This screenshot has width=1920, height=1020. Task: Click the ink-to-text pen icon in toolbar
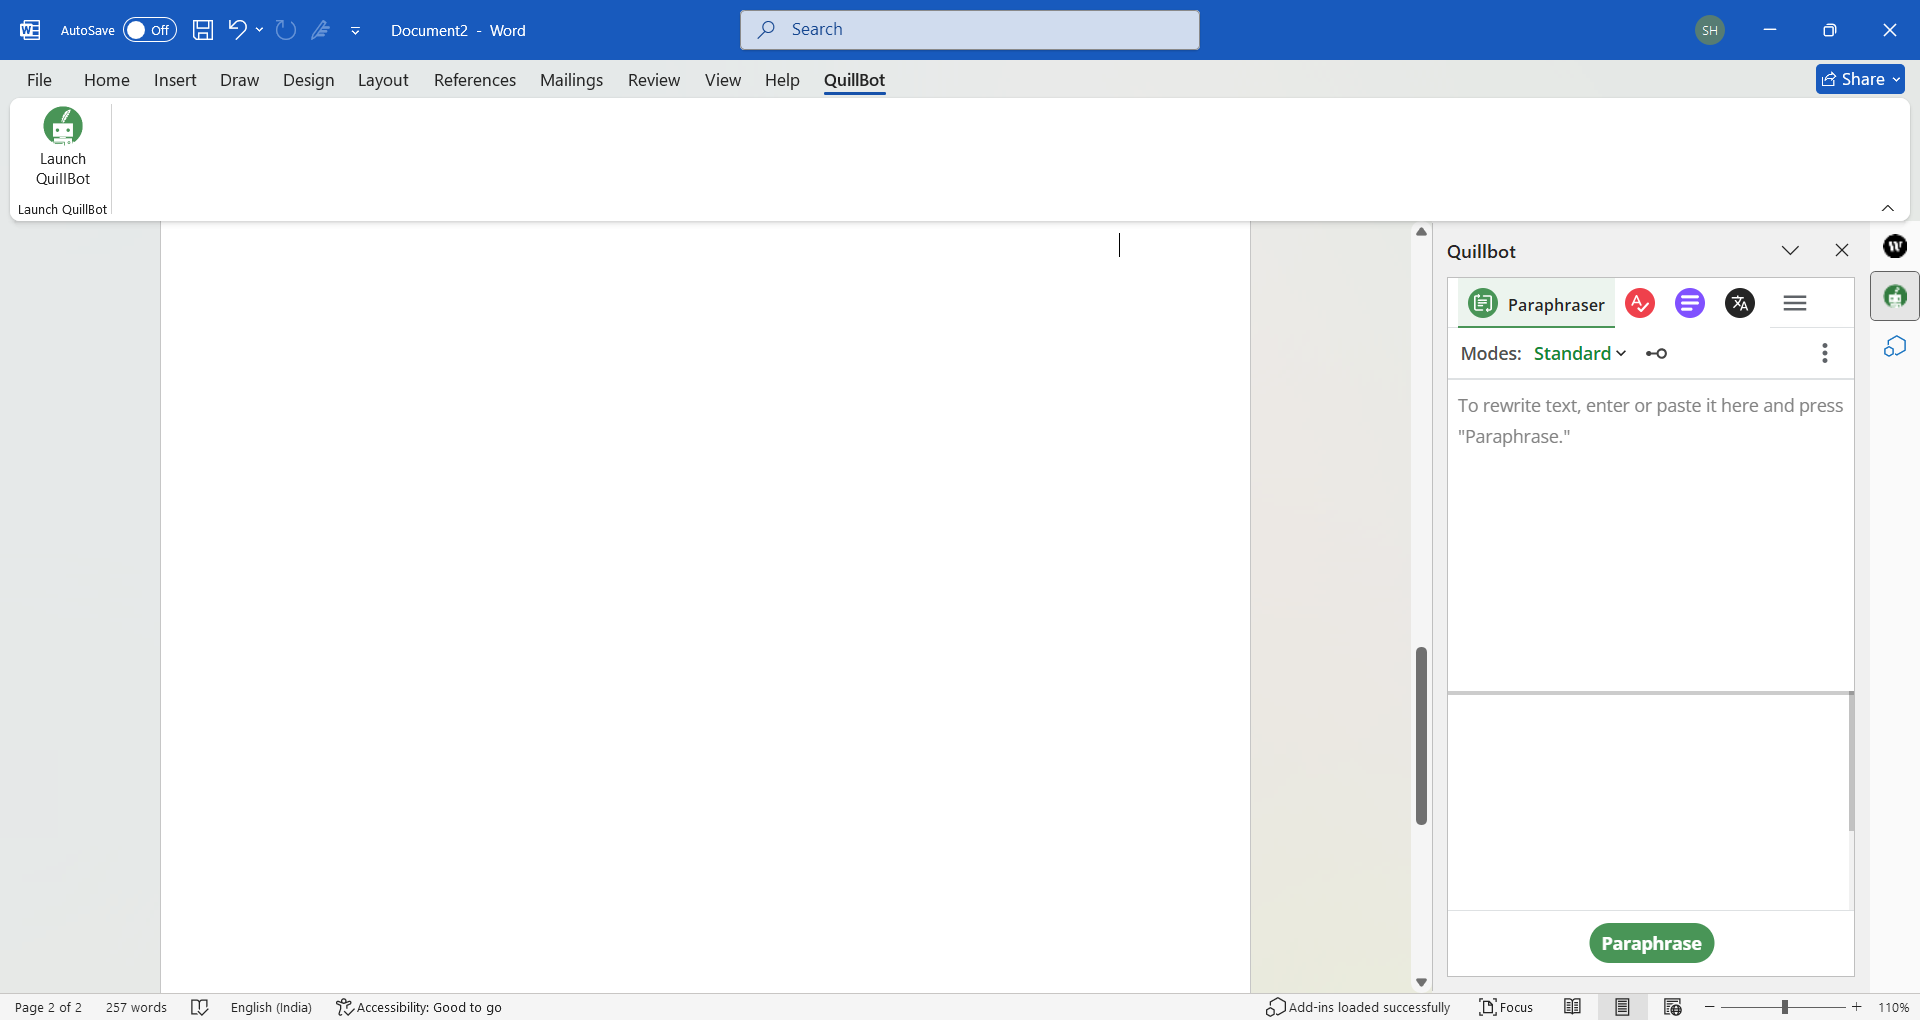click(x=320, y=30)
